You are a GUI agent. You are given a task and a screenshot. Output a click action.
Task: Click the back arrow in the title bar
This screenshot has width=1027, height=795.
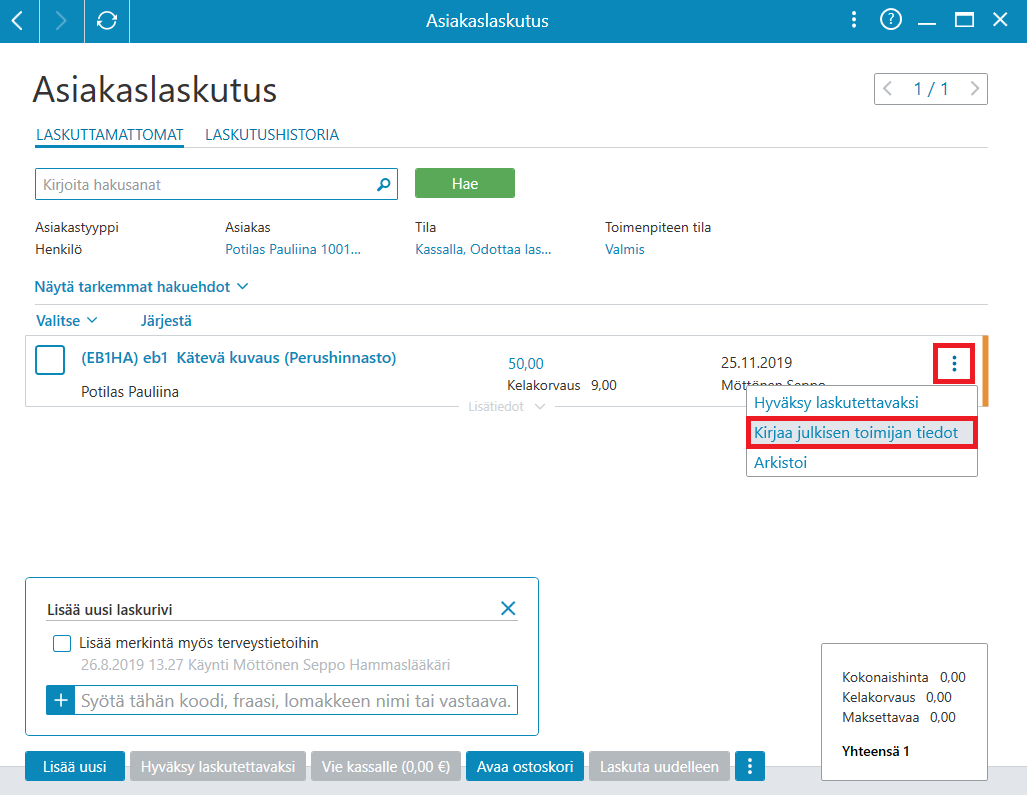tap(18, 21)
